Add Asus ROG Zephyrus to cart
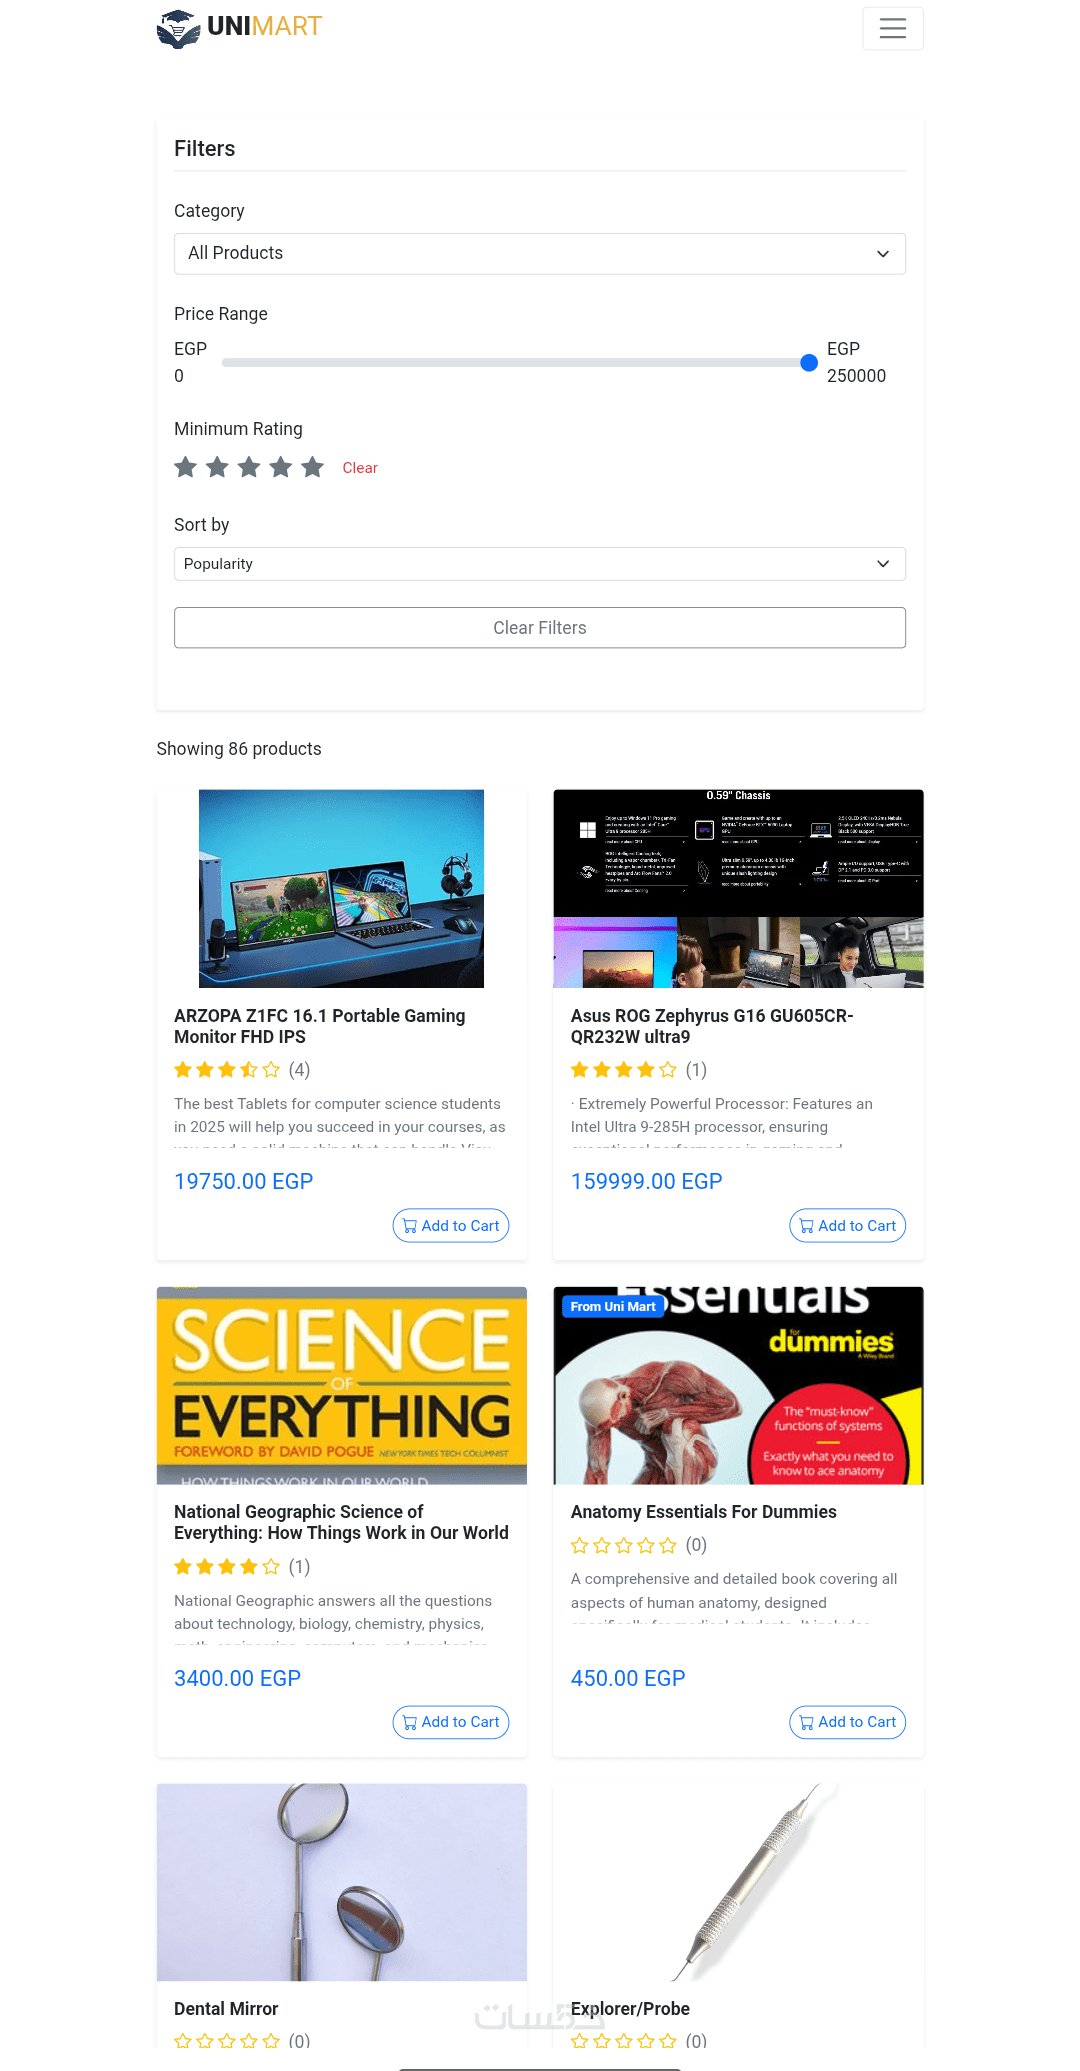The image size is (1080, 2071). tap(848, 1226)
